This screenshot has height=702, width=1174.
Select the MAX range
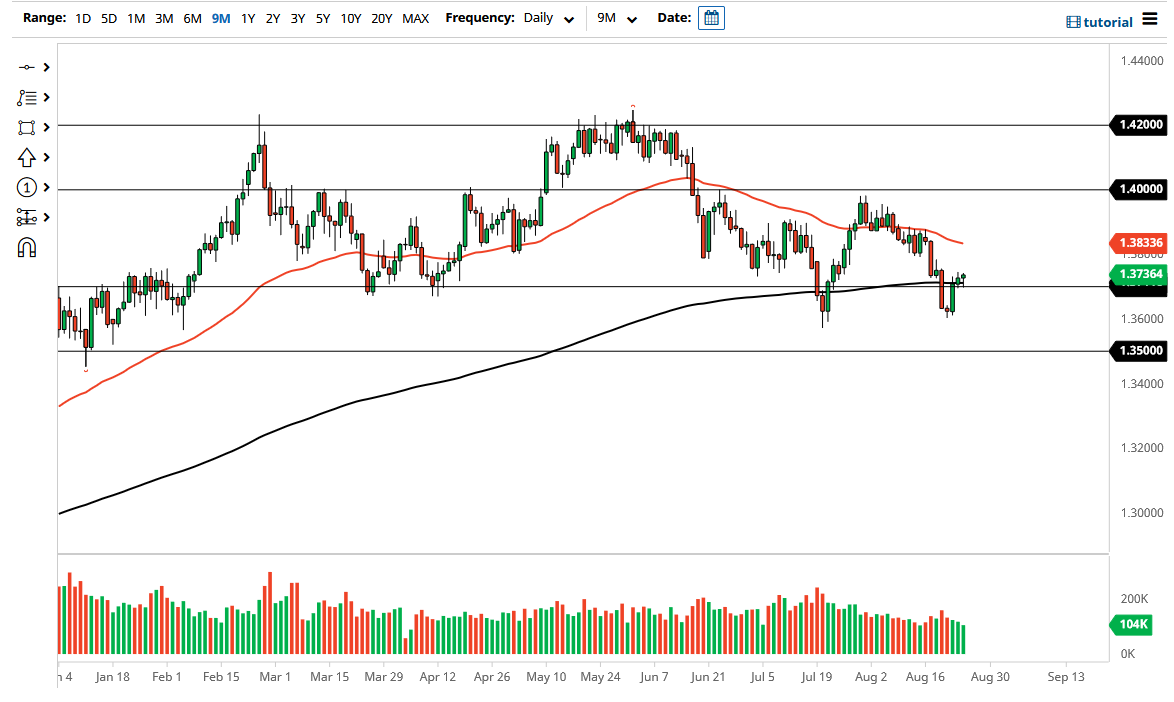click(416, 18)
